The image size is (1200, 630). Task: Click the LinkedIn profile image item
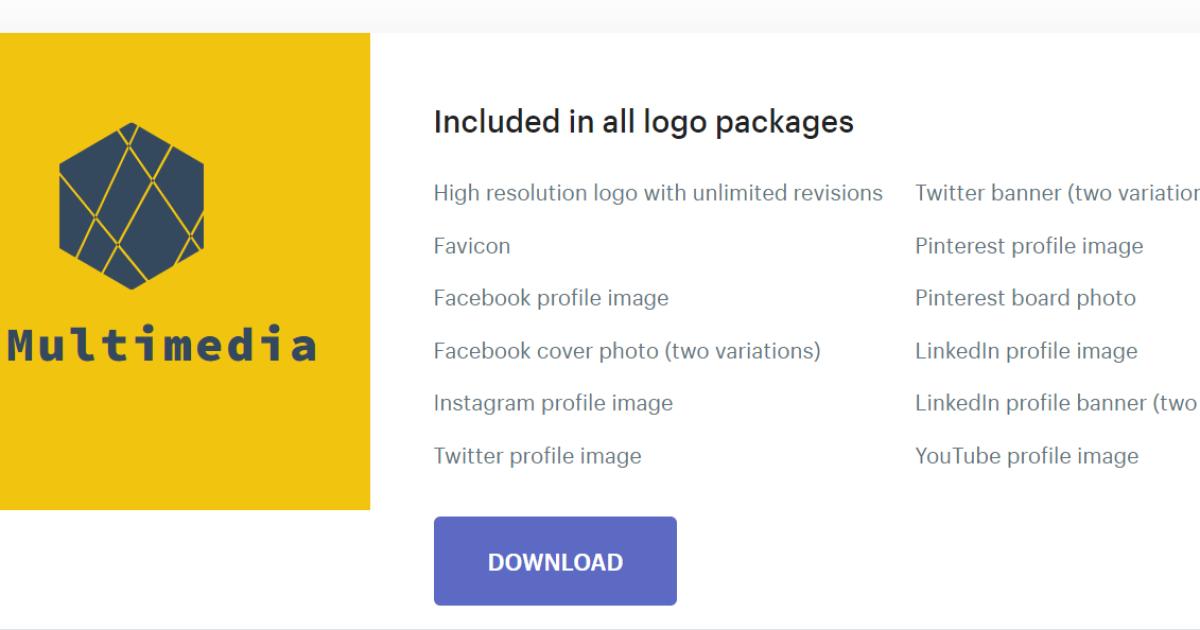[1026, 351]
